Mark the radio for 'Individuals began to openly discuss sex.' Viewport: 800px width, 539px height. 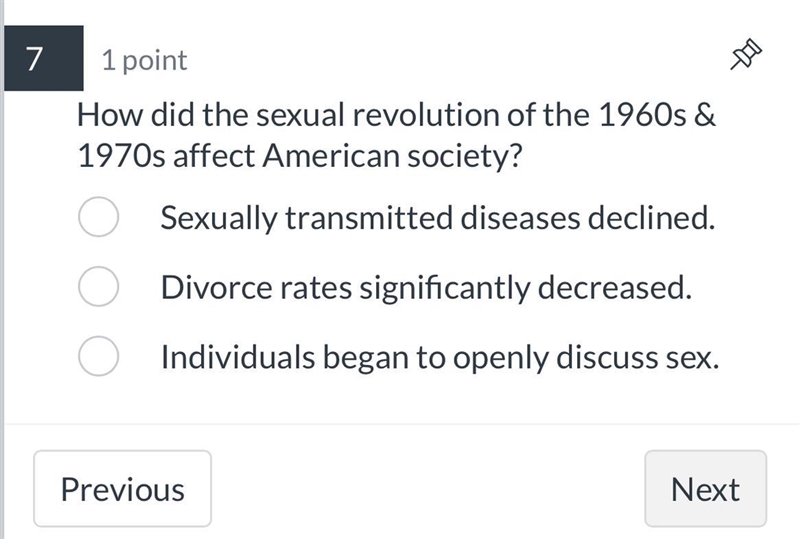pos(98,356)
